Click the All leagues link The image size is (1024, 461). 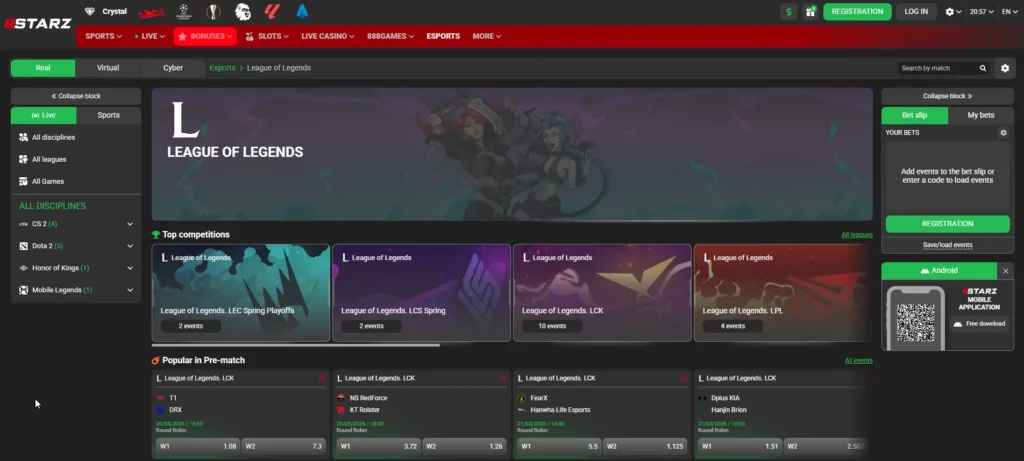[857, 235]
